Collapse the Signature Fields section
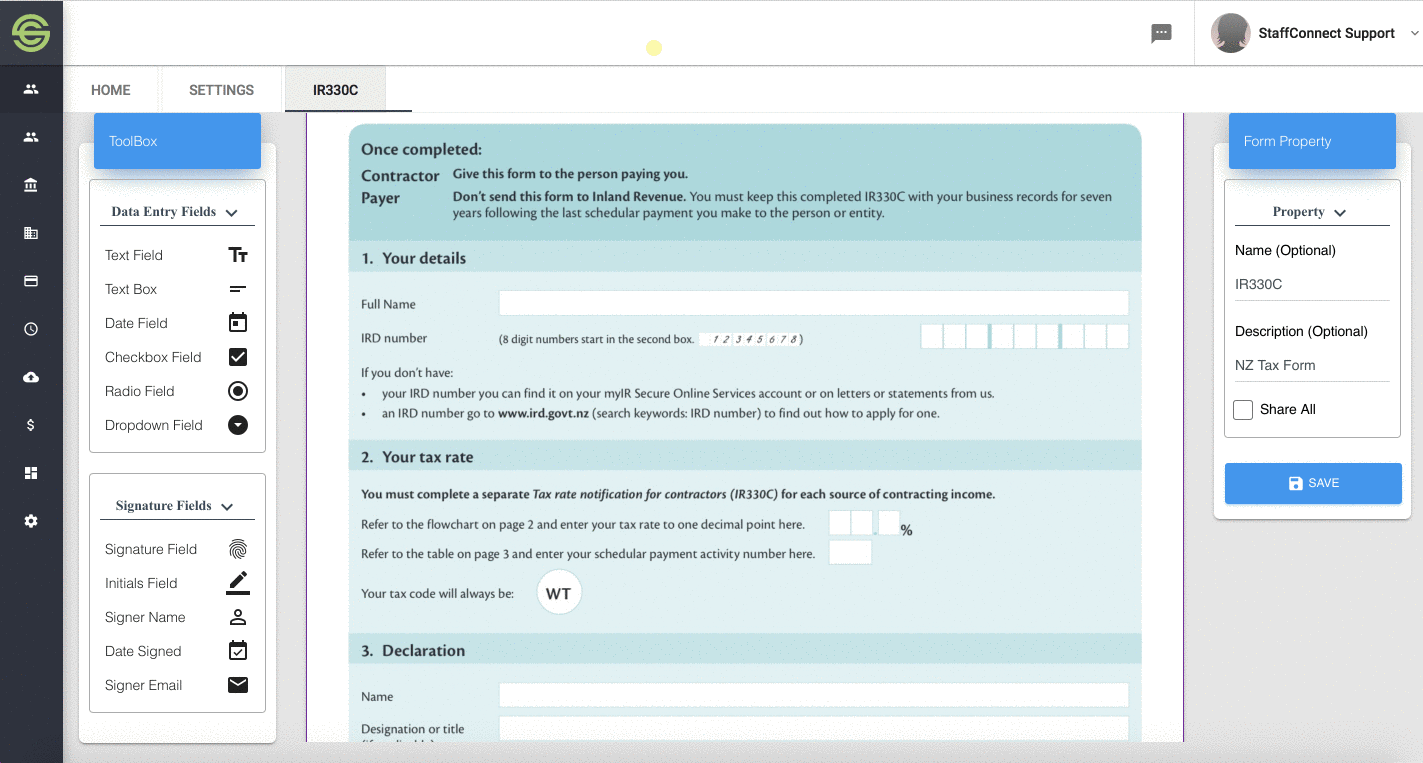Image resolution: width=1423 pixels, height=763 pixels. click(227, 507)
